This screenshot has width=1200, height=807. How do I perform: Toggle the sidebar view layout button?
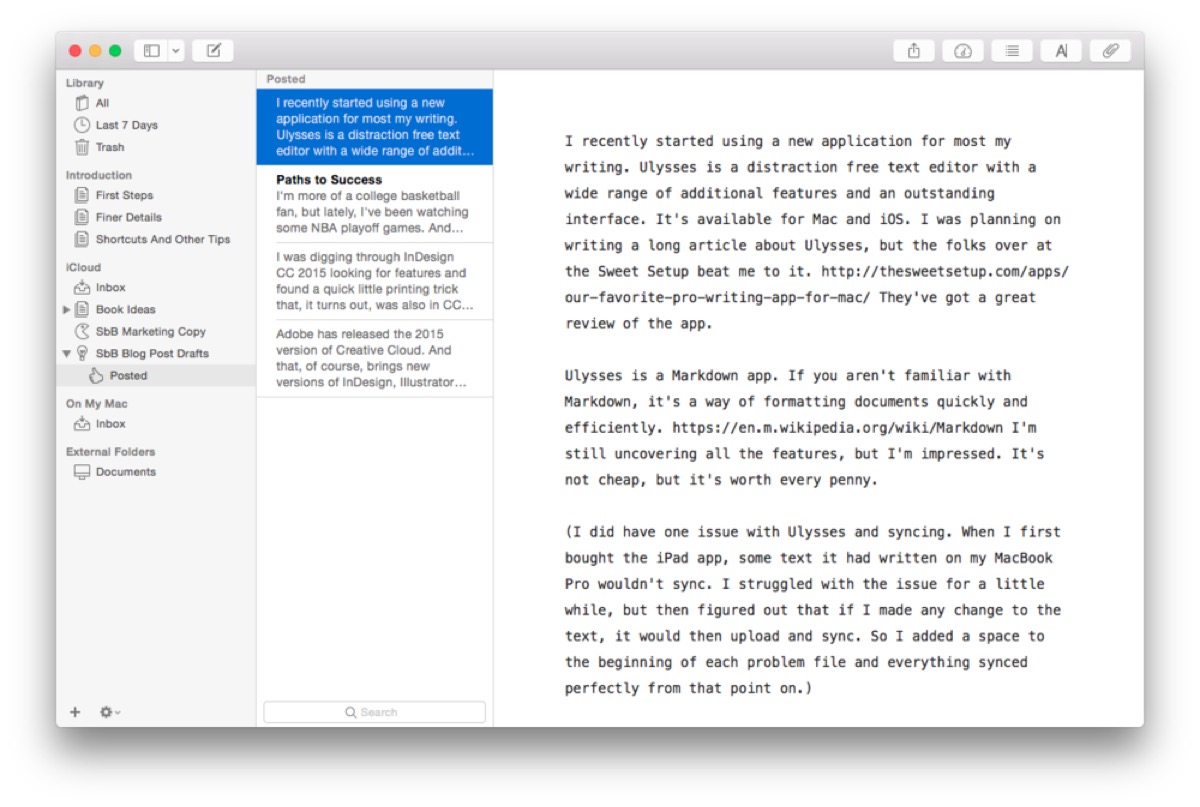pyautogui.click(x=151, y=50)
